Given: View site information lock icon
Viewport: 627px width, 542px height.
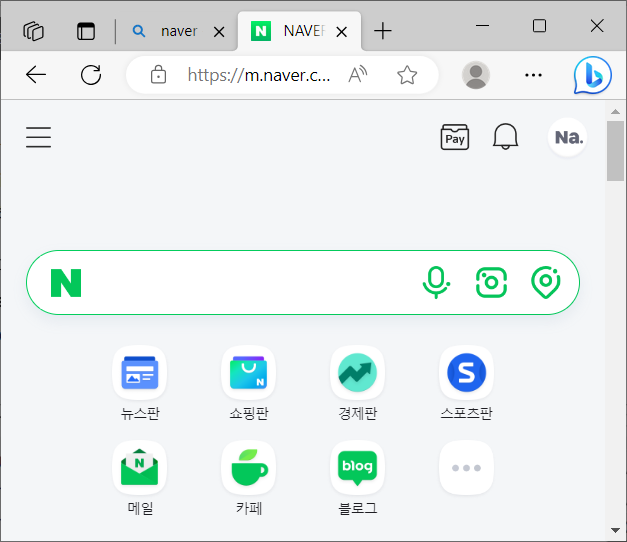Looking at the screenshot, I should coord(158,75).
